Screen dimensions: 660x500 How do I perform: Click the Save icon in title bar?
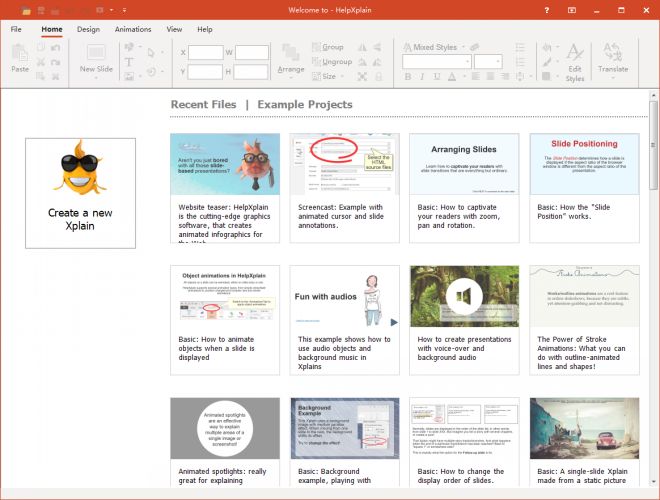click(x=41, y=10)
